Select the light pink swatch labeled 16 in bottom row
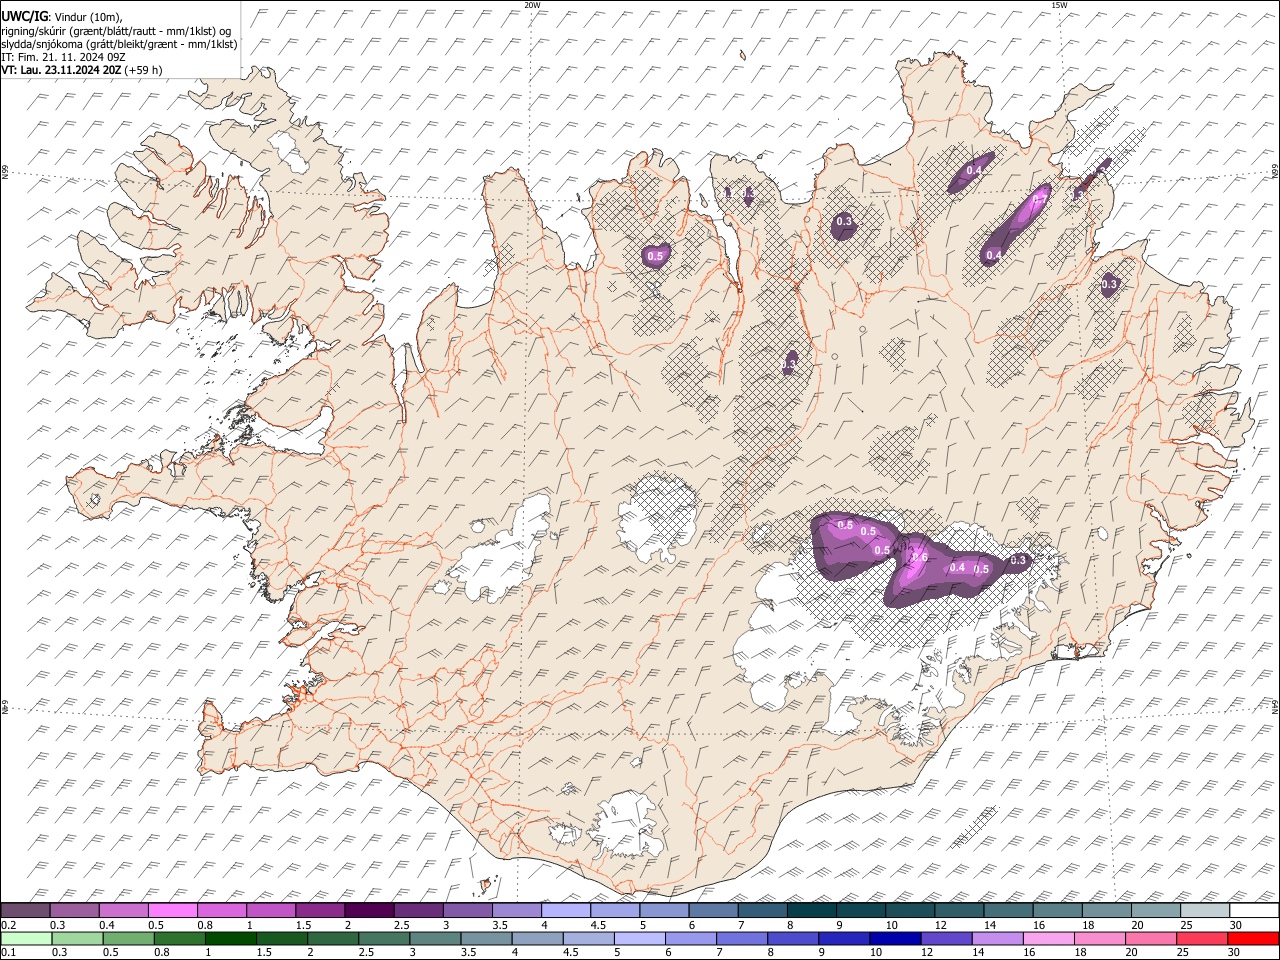This screenshot has height=960, width=1280. pos(1047,938)
